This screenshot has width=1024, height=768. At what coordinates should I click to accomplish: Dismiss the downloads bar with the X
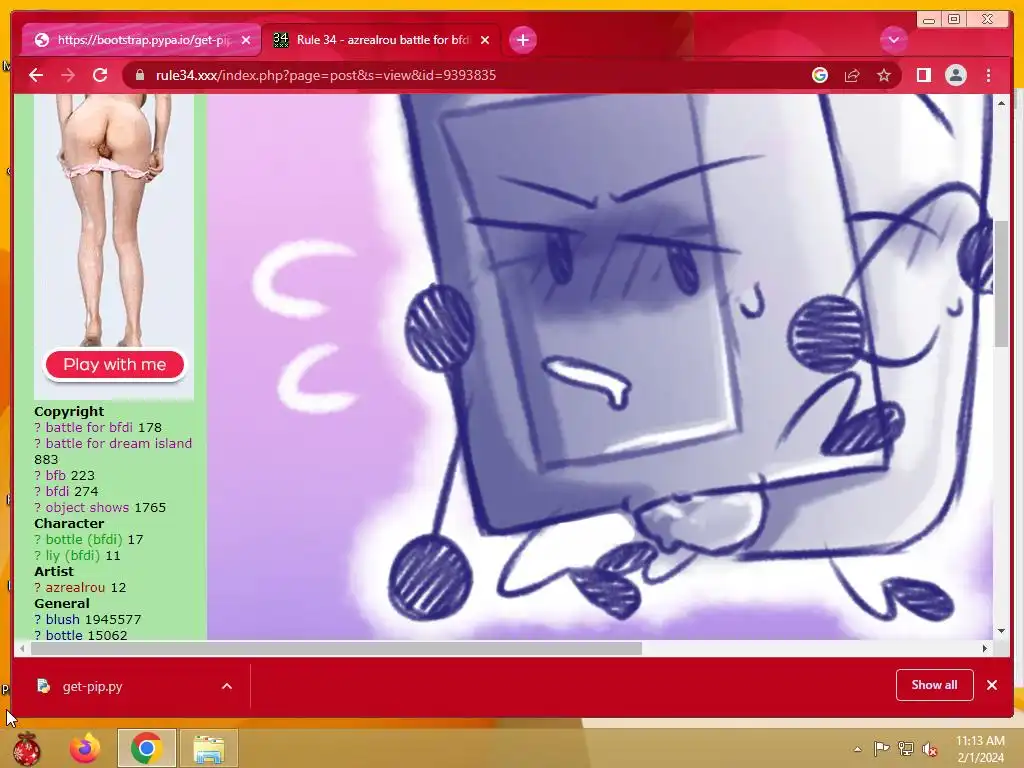[x=992, y=685]
